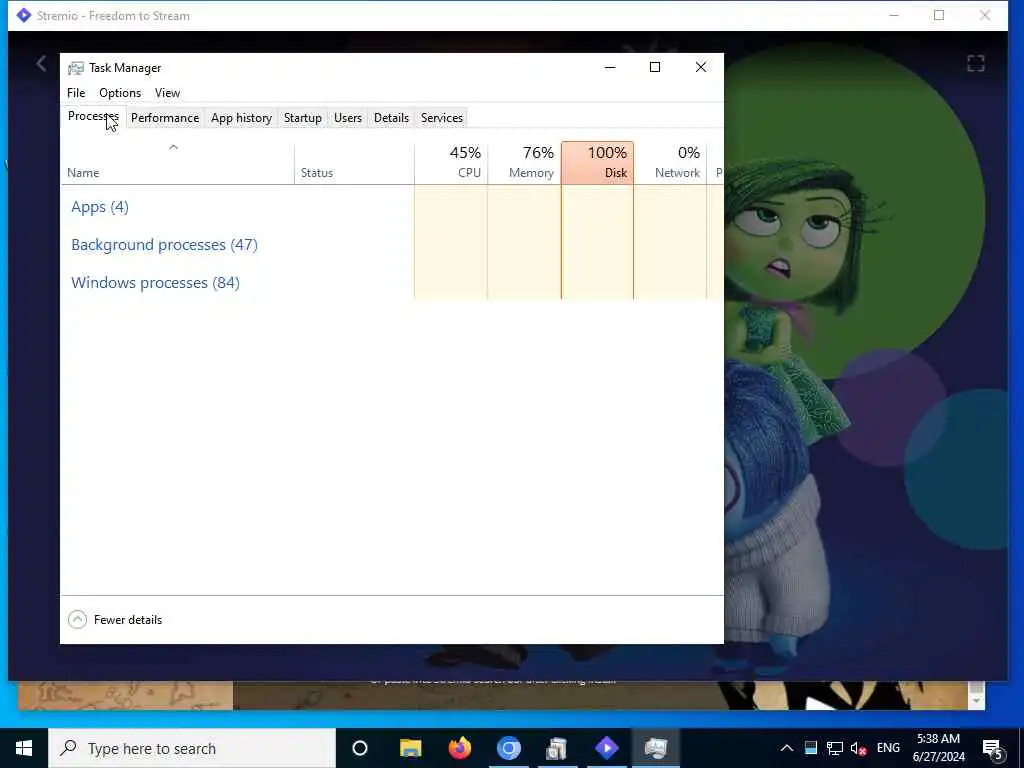Open Cortana circle on taskbar

[360, 748]
